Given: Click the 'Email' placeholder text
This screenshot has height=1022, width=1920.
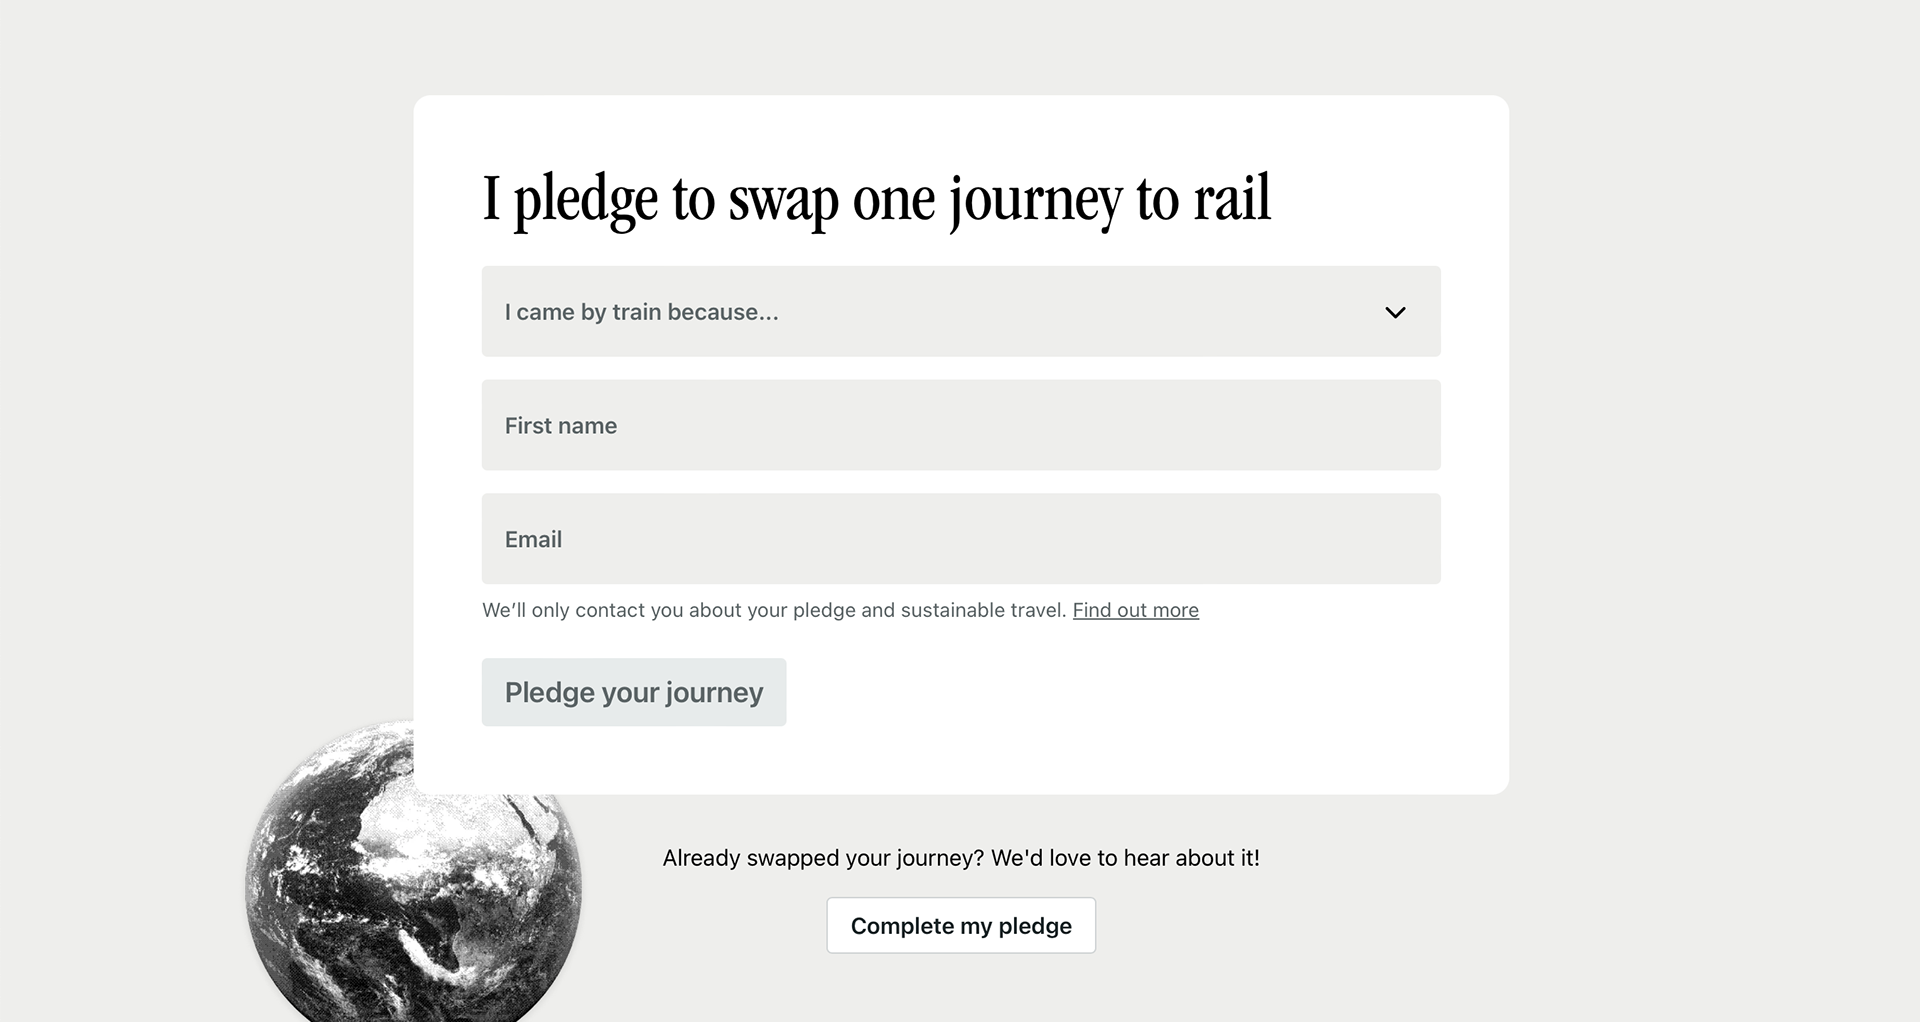Looking at the screenshot, I should pos(533,540).
